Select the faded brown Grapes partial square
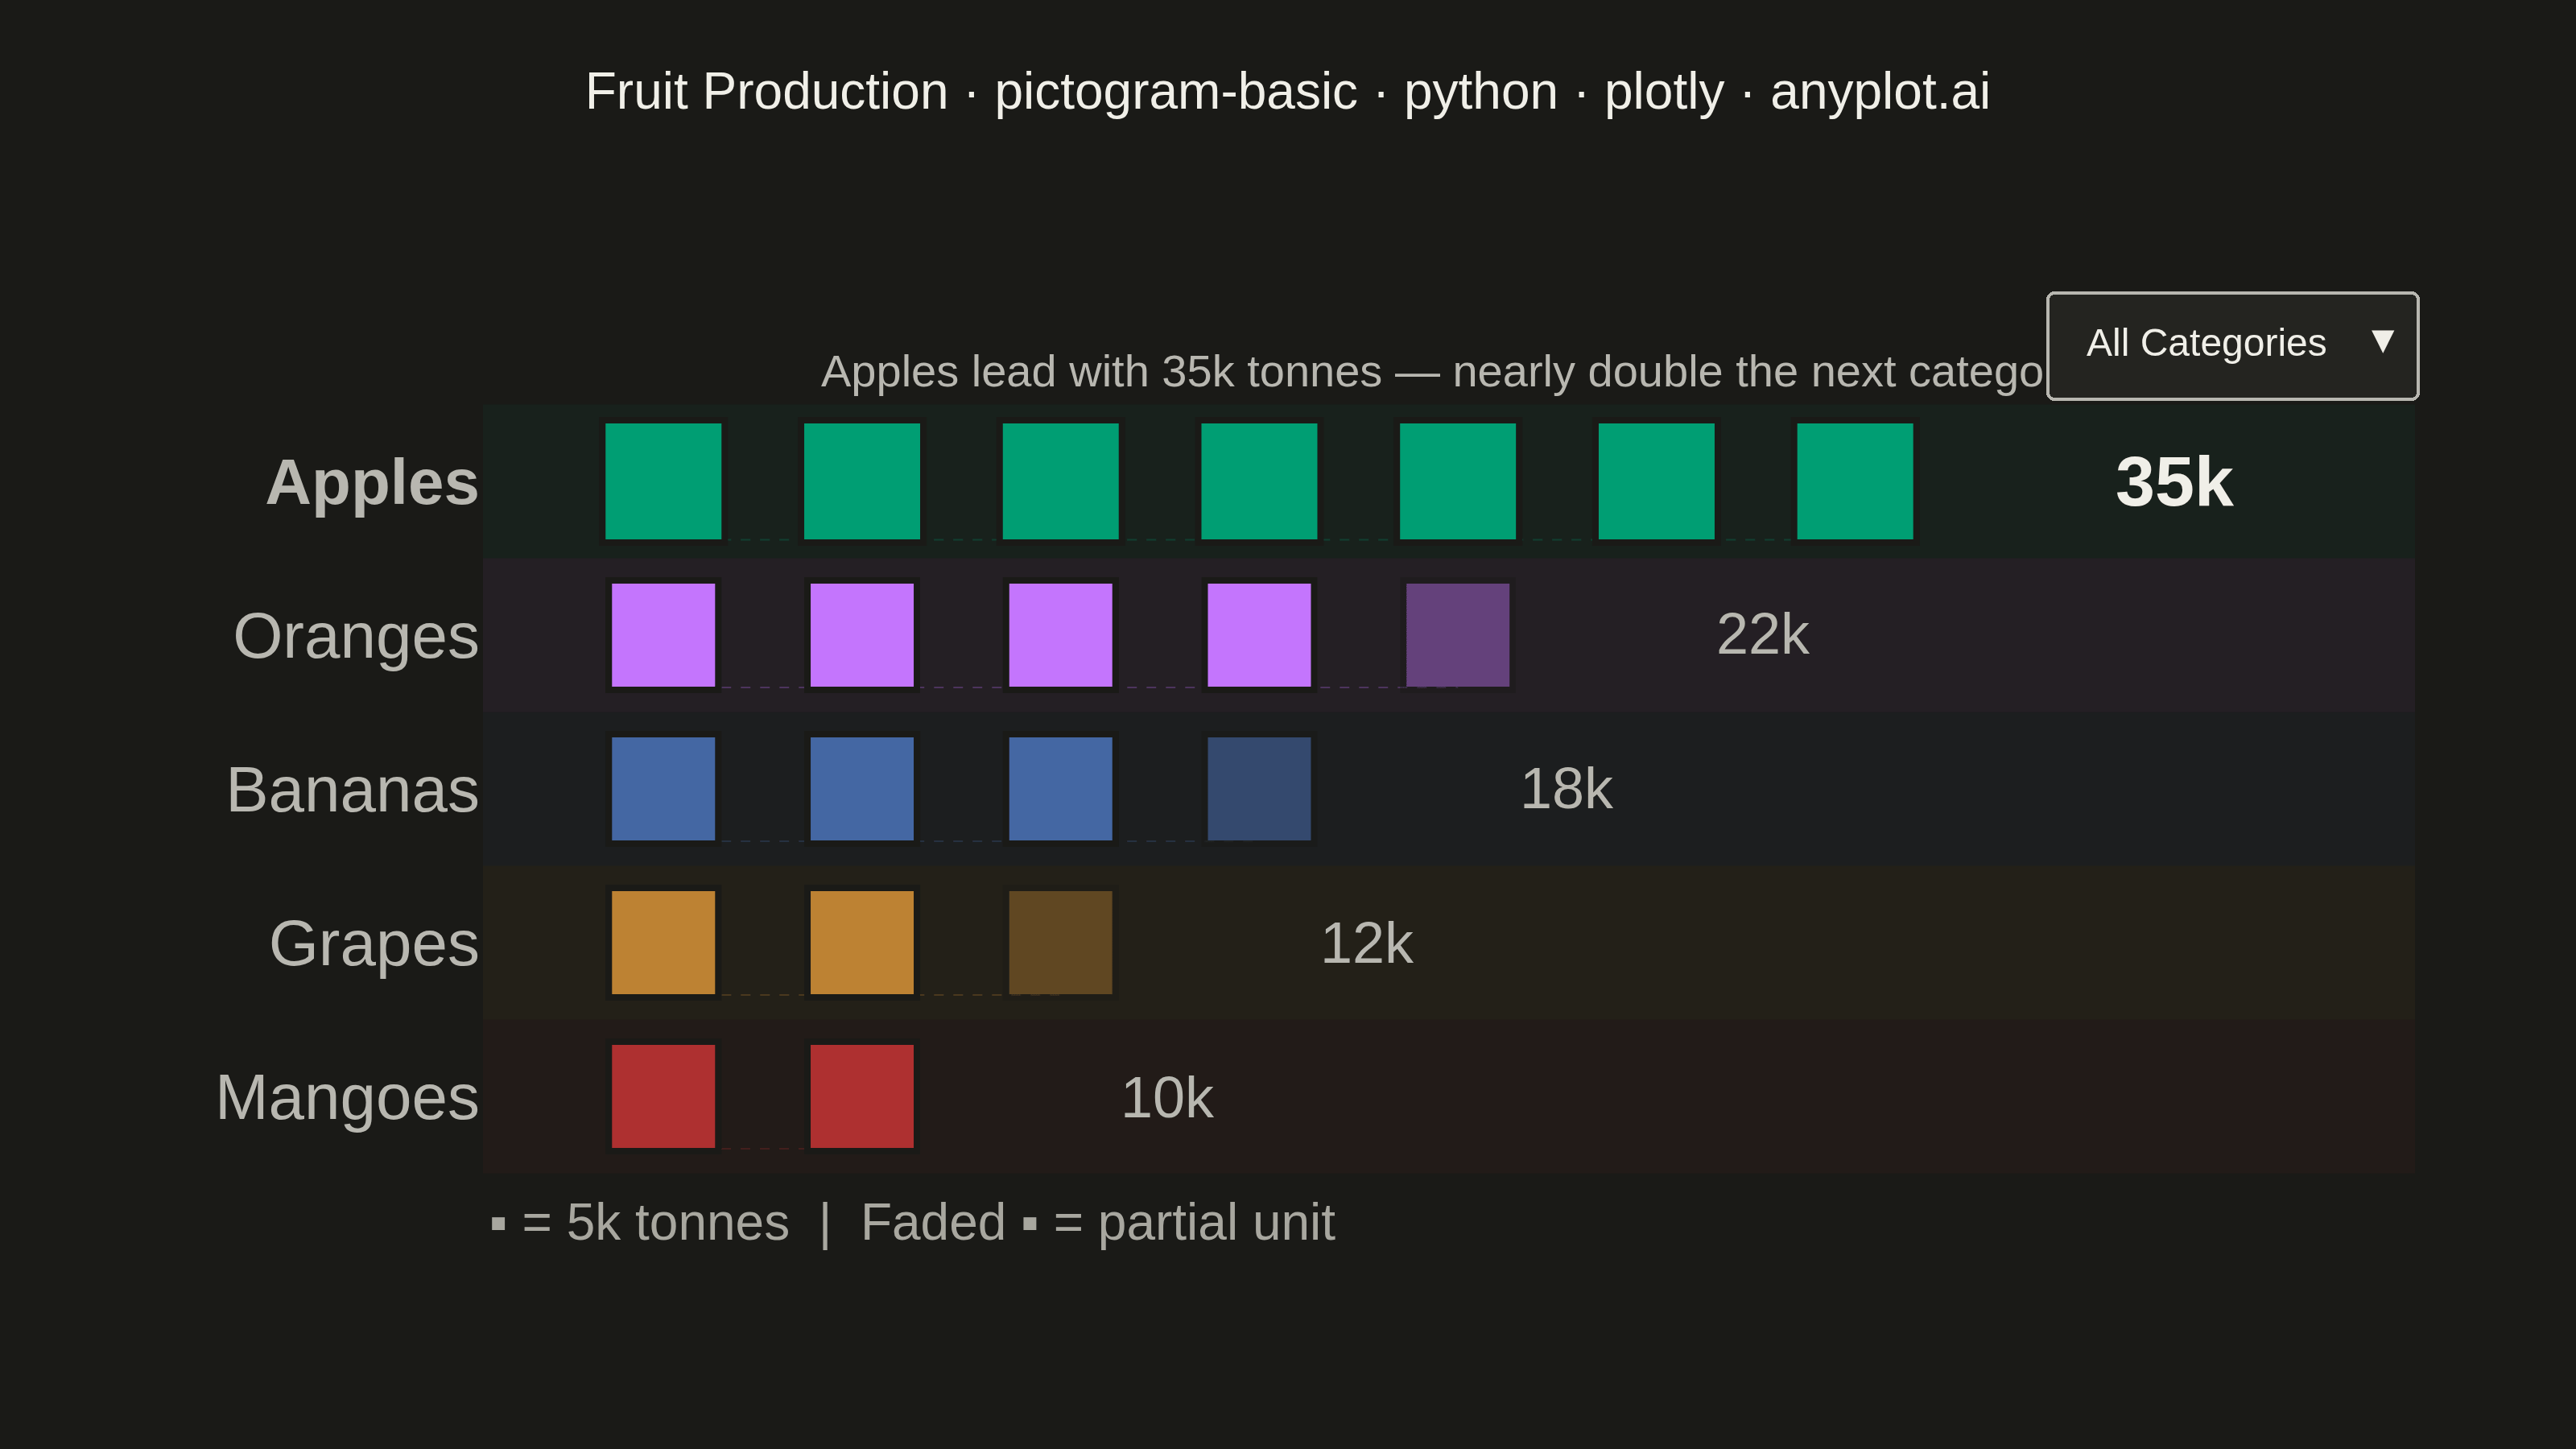 point(1060,943)
